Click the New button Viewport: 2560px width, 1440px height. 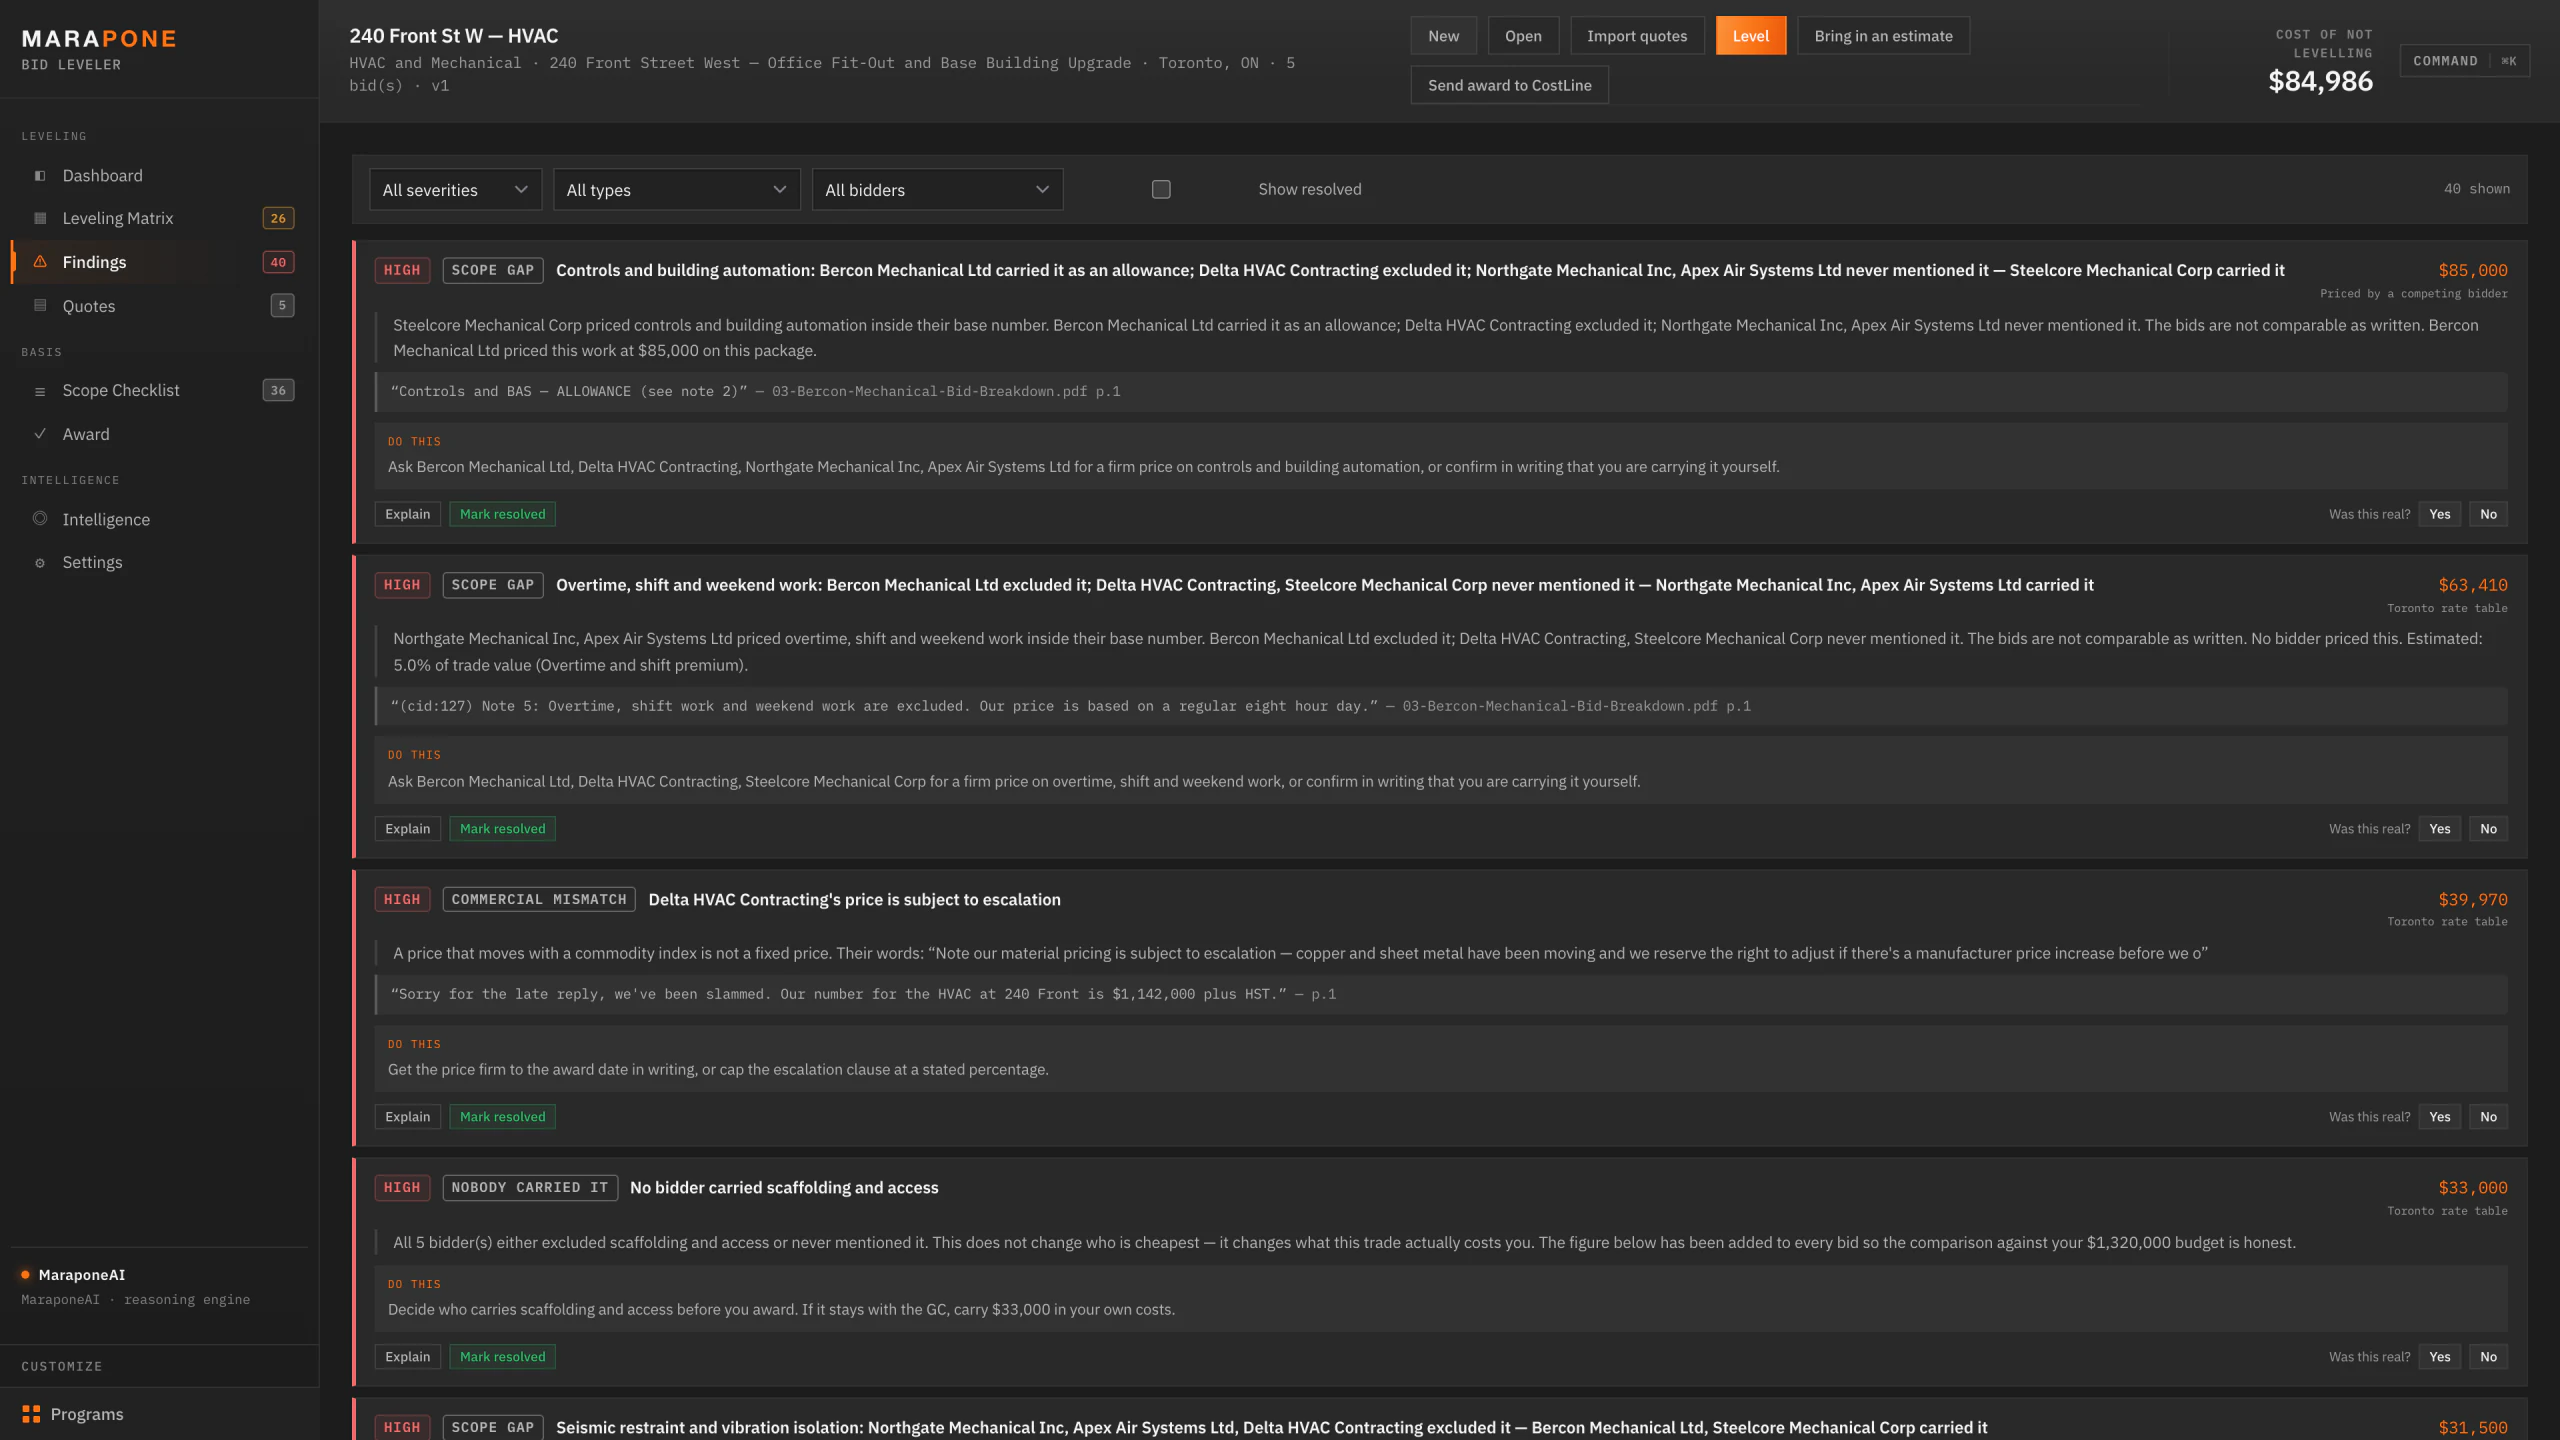(1443, 36)
